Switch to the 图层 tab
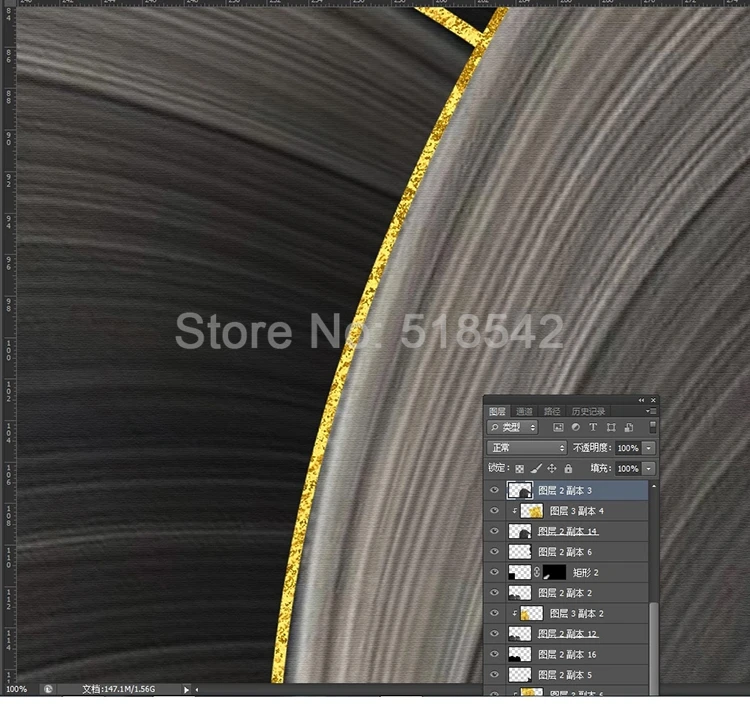 point(497,411)
